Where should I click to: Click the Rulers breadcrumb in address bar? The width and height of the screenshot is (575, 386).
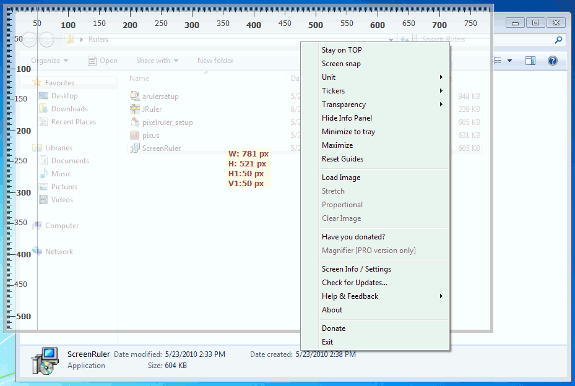[98, 39]
